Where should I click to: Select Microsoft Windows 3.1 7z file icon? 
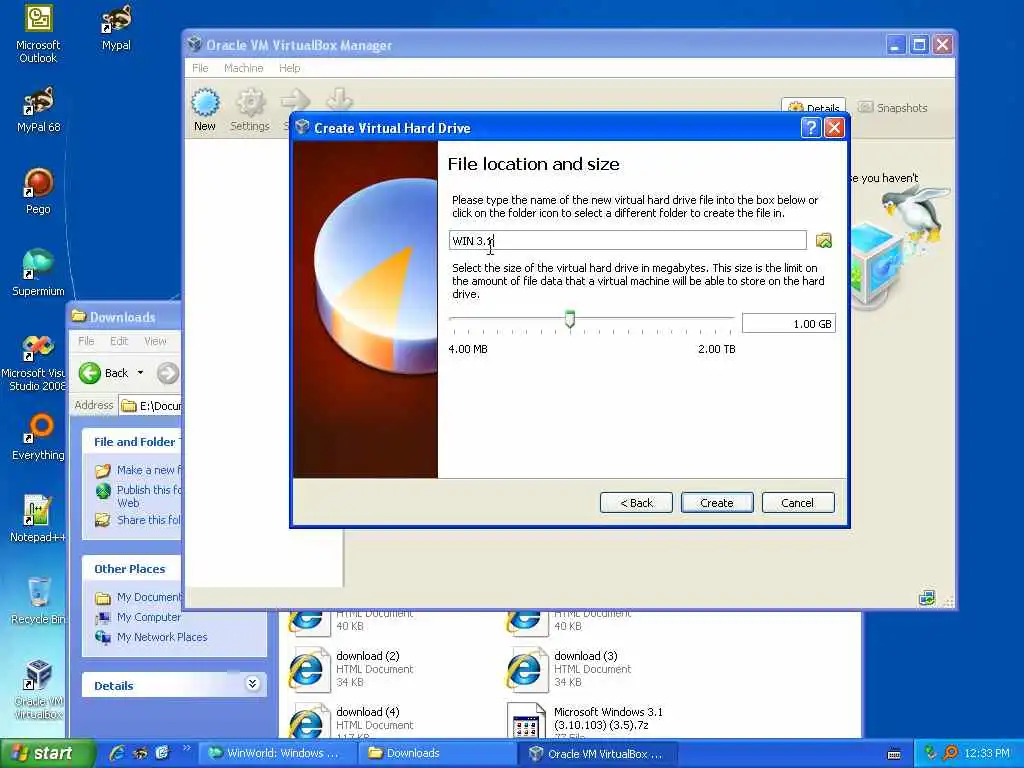526,720
